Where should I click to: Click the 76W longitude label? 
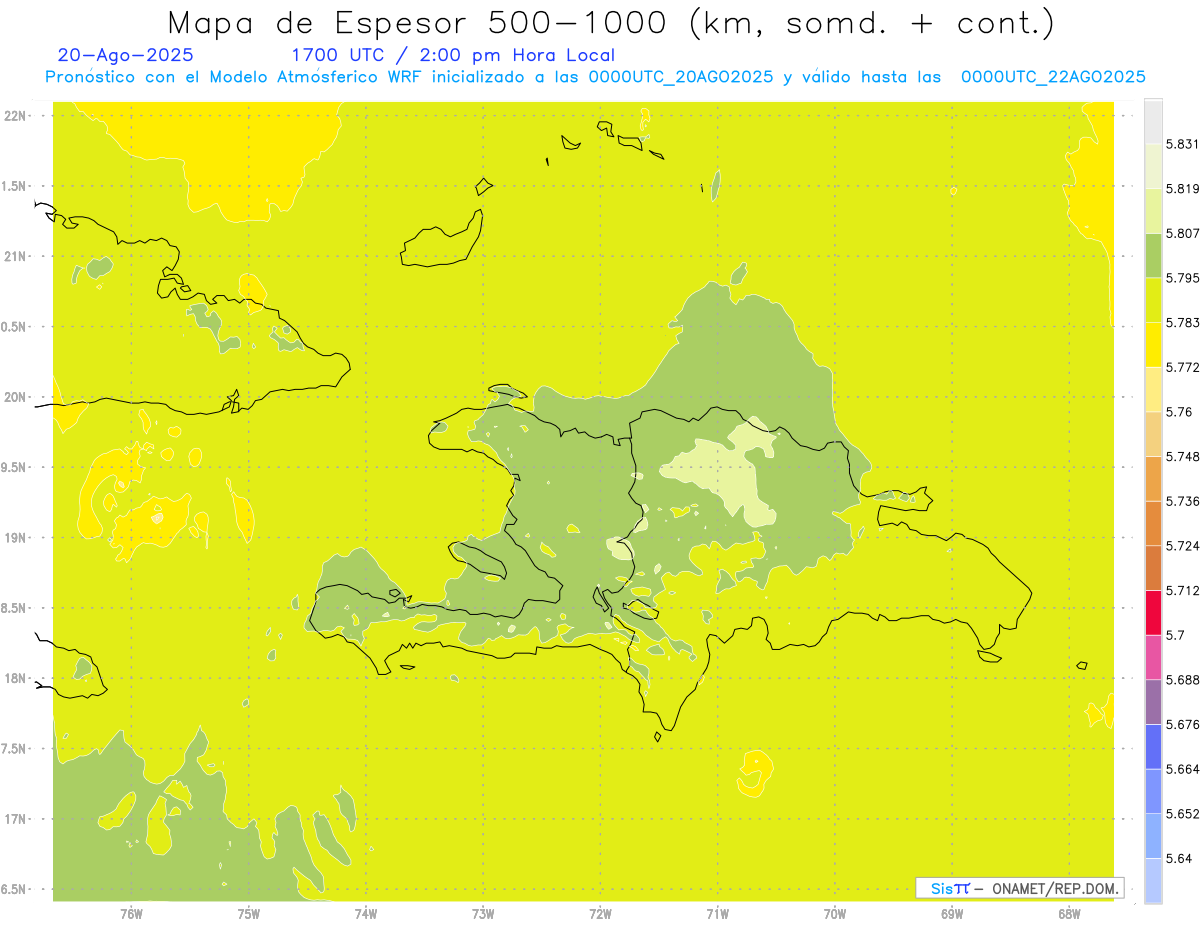tap(131, 913)
